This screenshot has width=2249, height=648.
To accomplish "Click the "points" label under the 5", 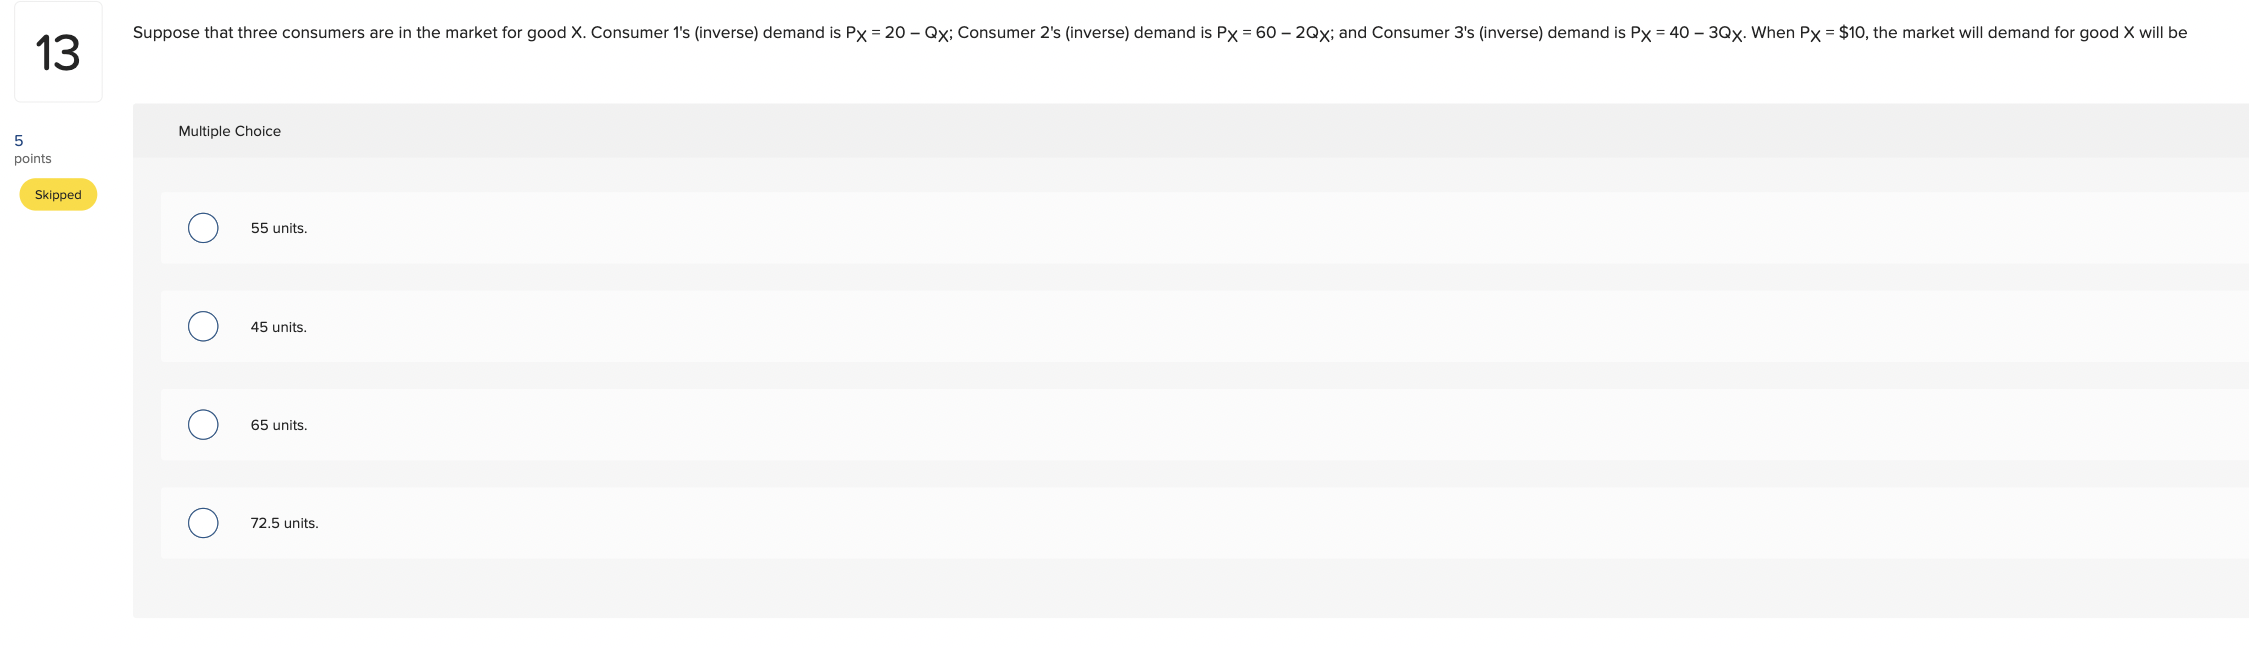I will coord(33,159).
